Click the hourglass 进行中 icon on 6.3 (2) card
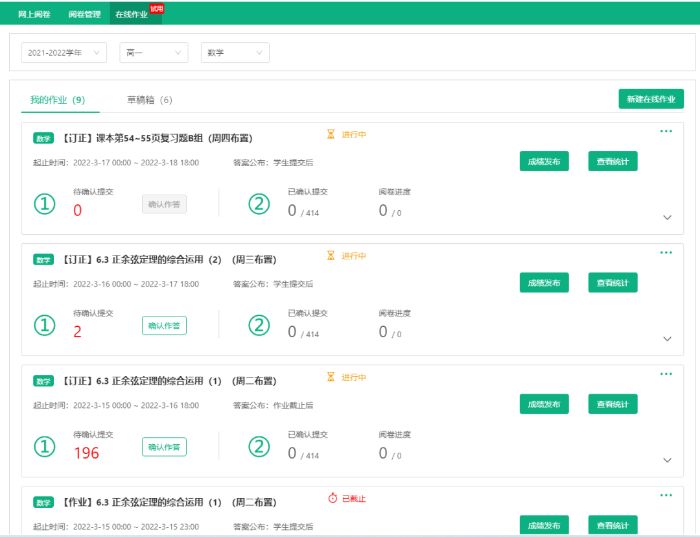Screen dimensions: 700x537 (331, 255)
